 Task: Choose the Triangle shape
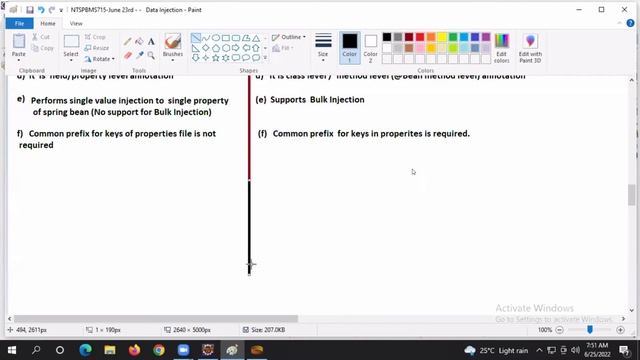click(x=256, y=38)
